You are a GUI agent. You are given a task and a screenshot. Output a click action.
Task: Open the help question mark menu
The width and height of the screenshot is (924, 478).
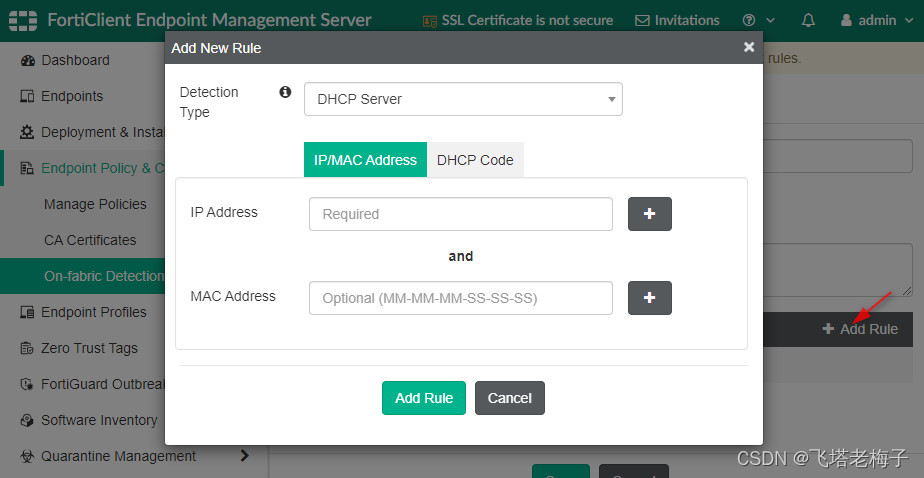point(749,21)
